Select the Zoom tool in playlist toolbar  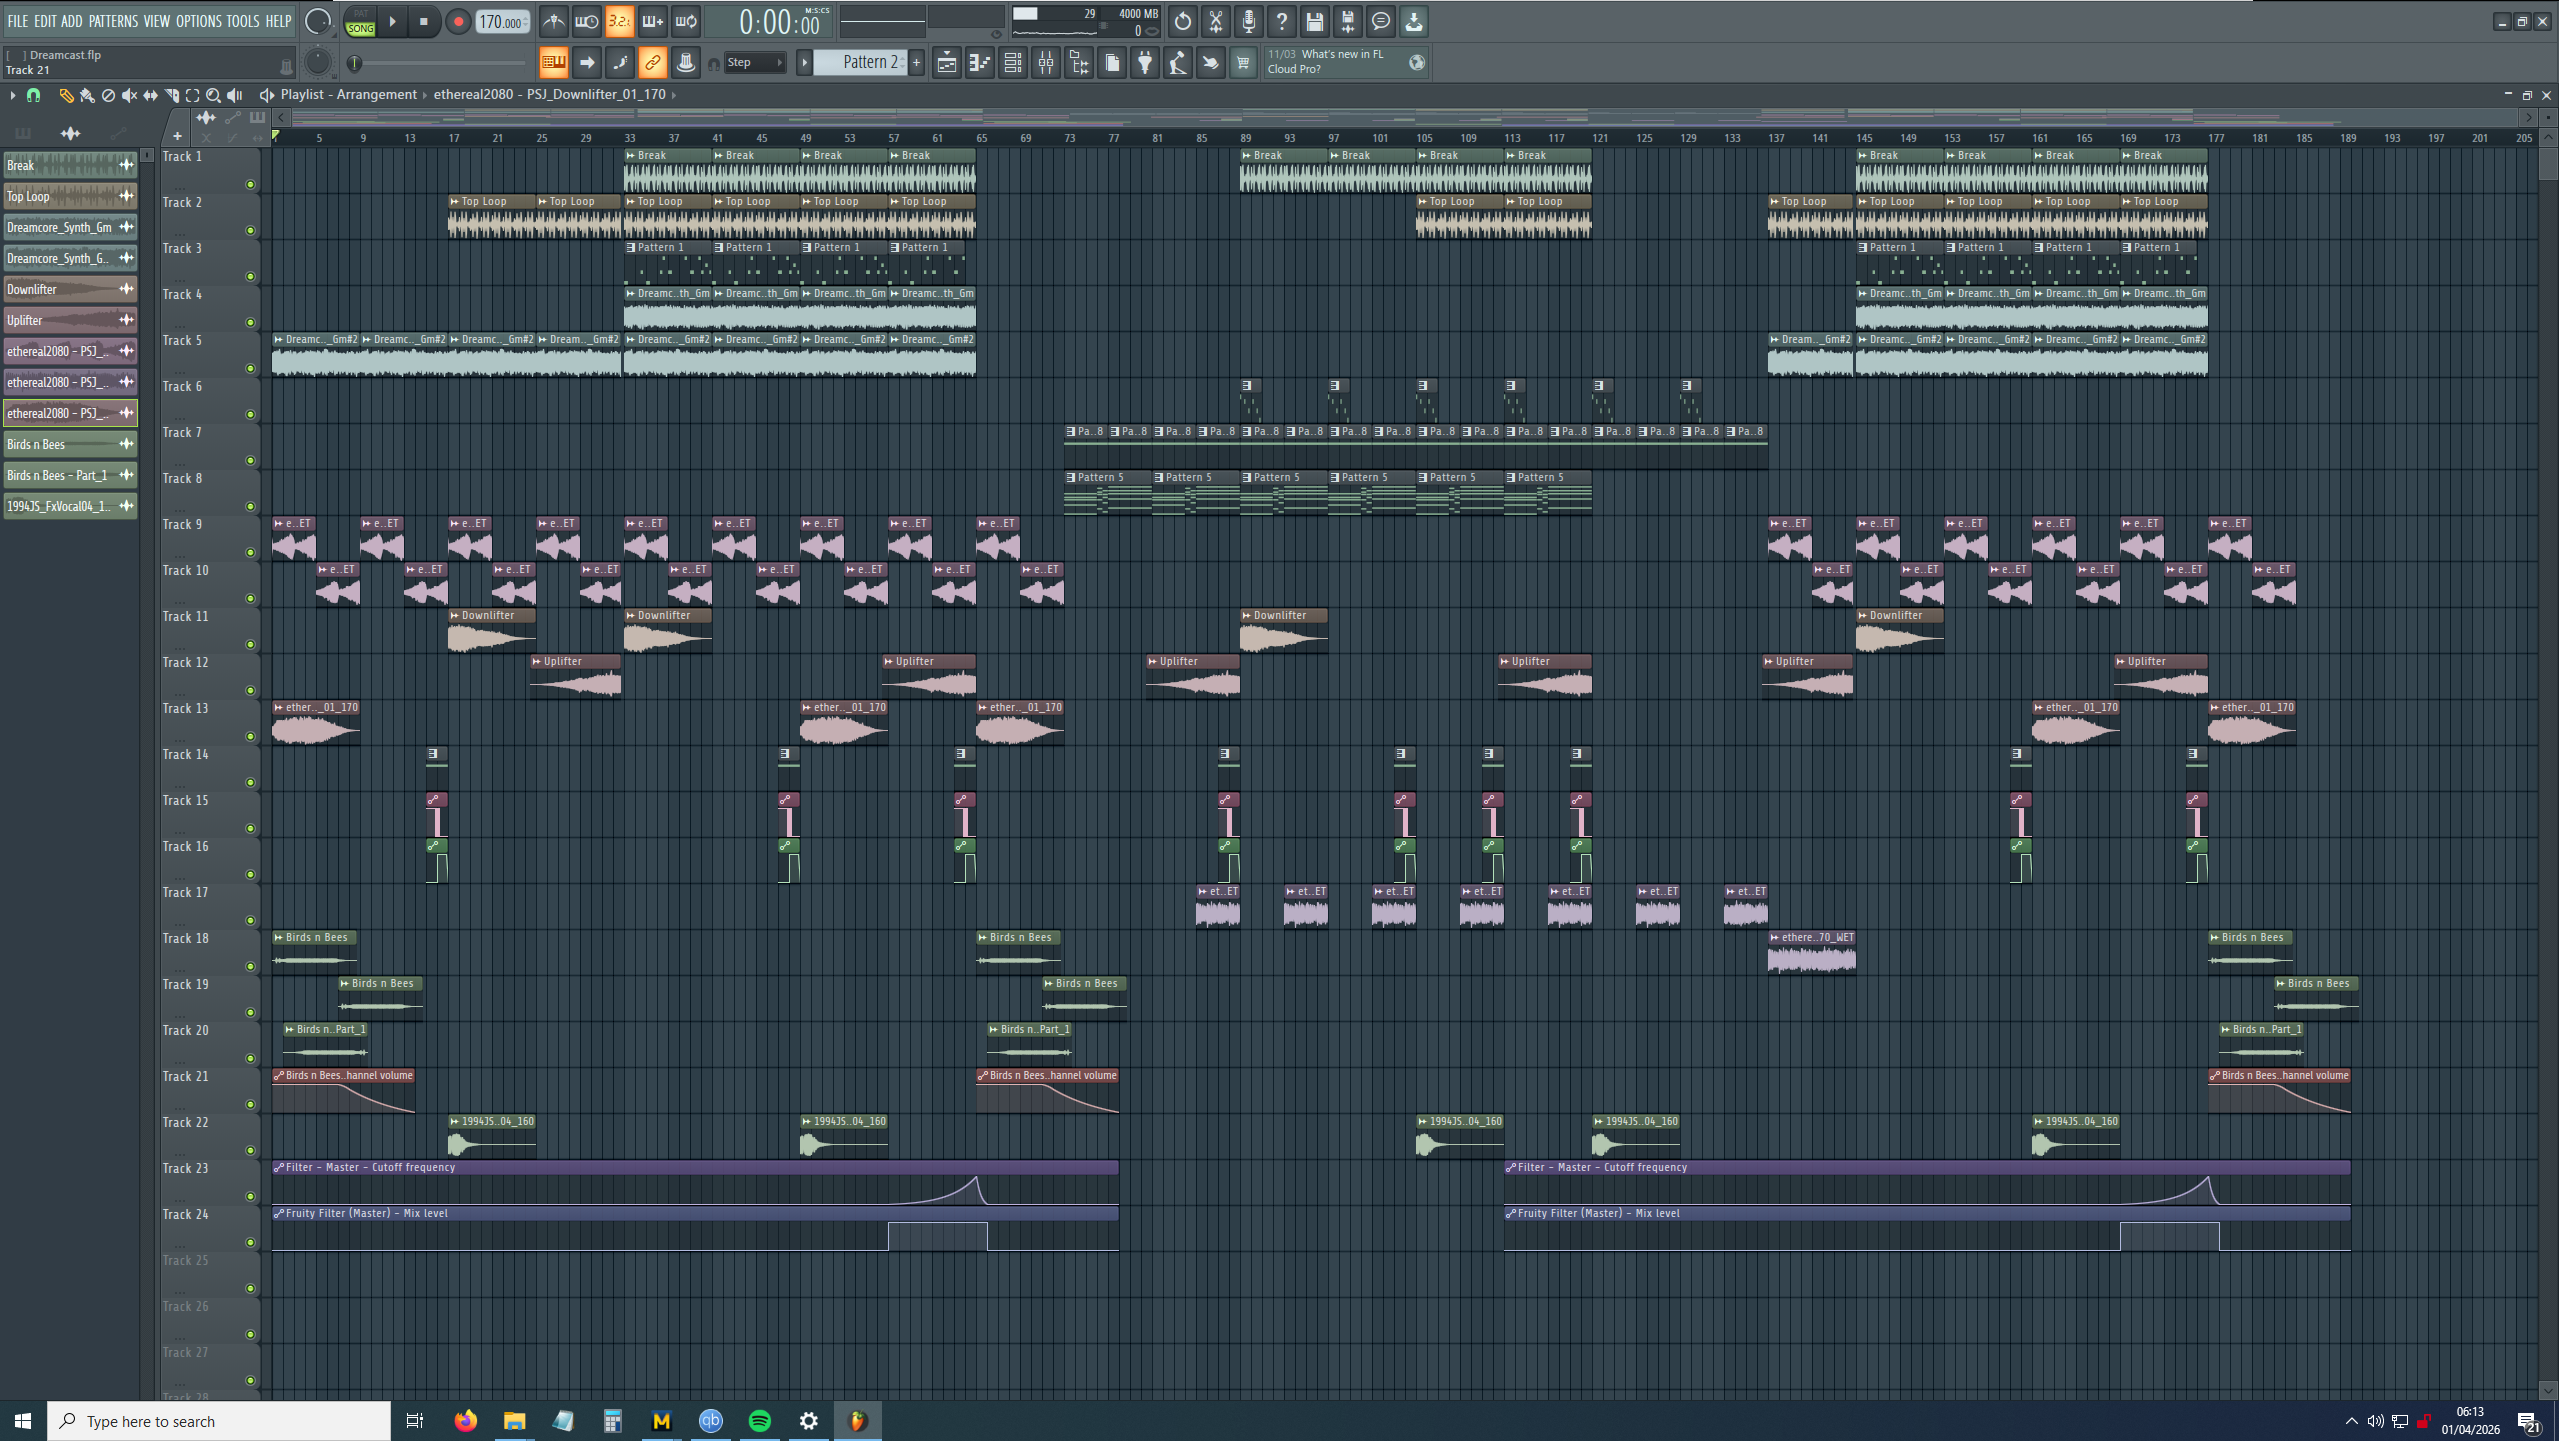click(213, 95)
